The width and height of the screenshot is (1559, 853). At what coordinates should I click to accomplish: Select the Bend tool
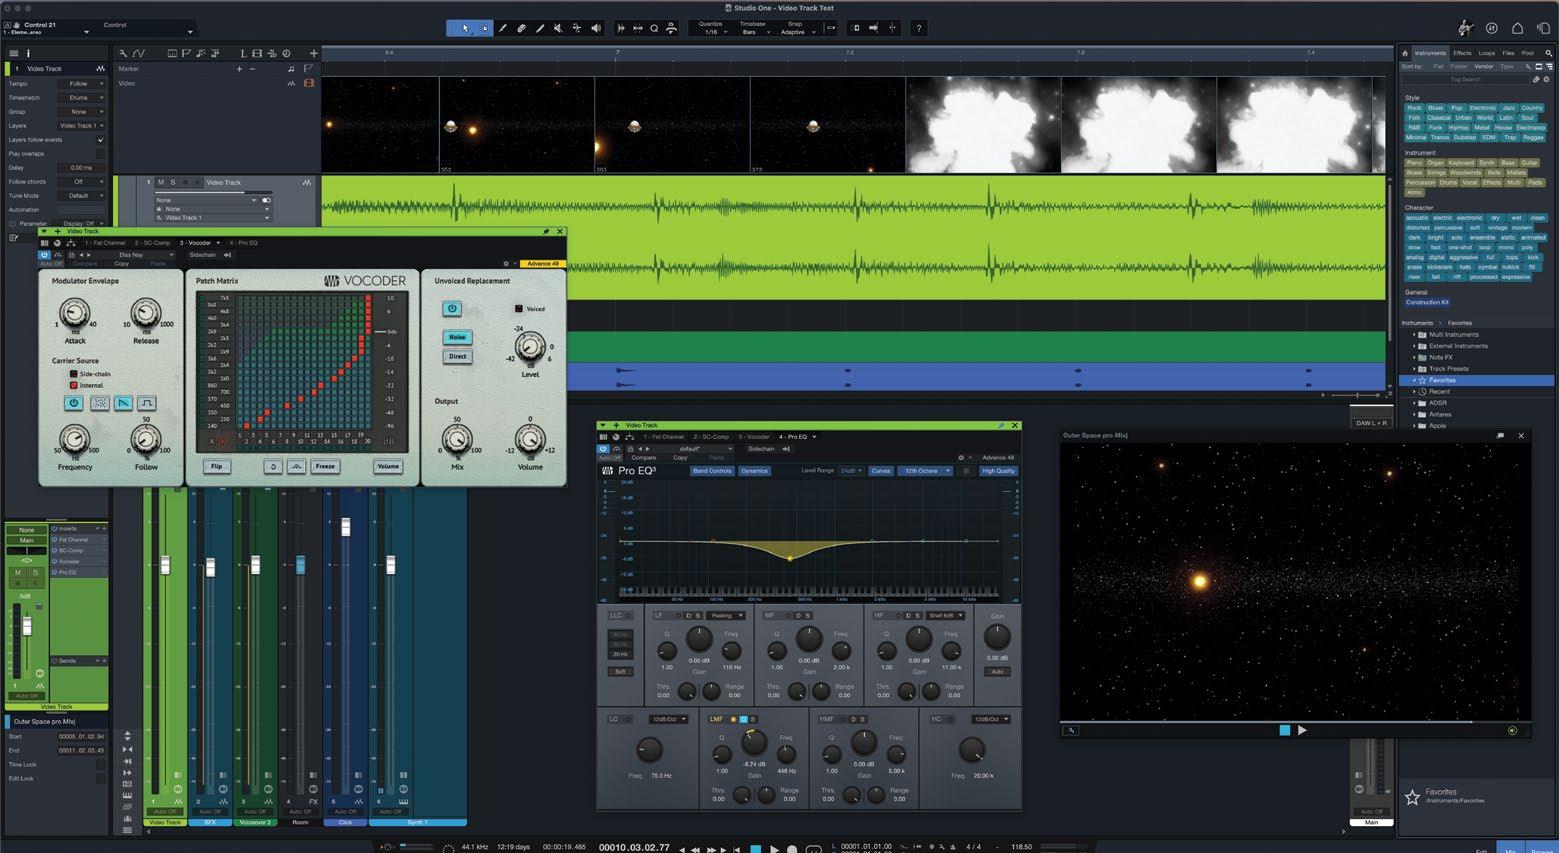point(577,28)
